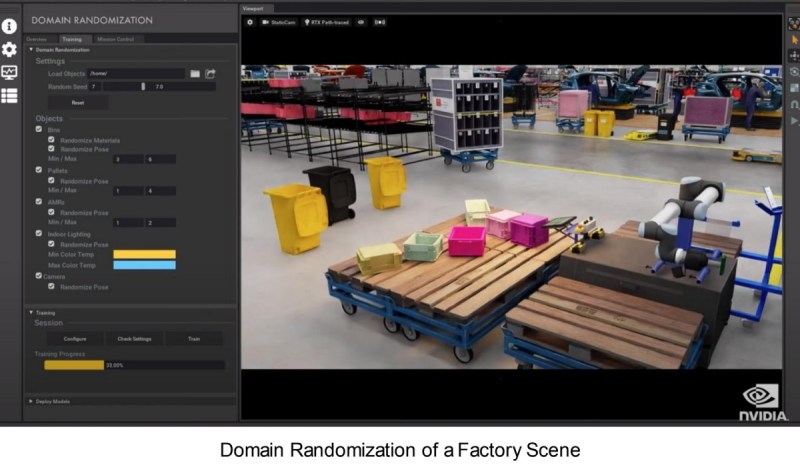The image size is (800, 465).
Task: Switch to the Mission Control tab
Action: pos(115,39)
